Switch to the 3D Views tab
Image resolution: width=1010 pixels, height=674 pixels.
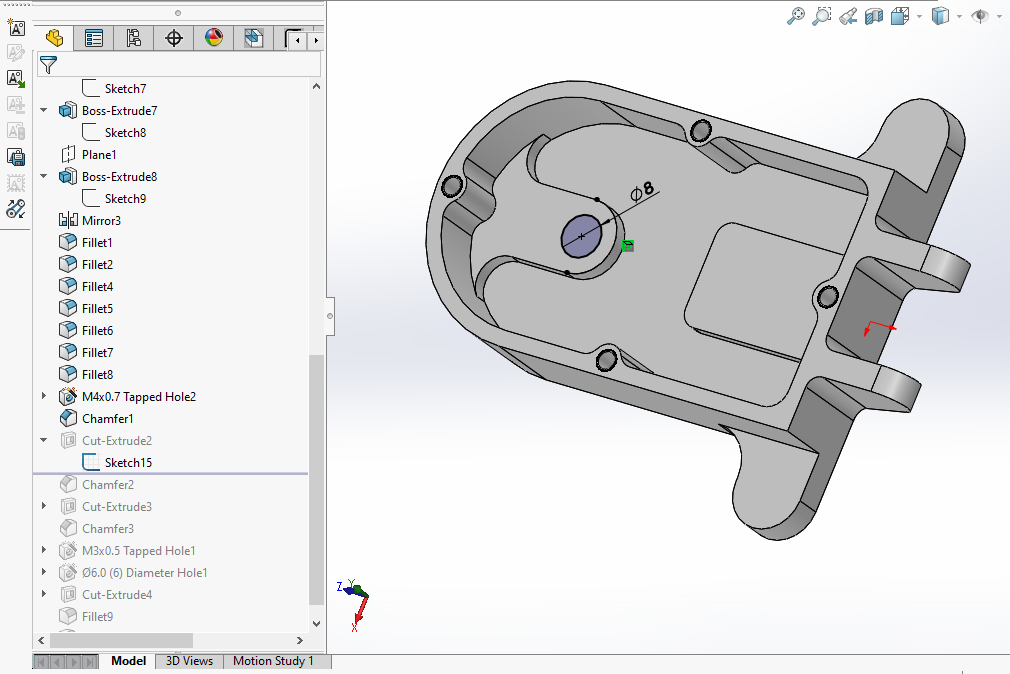pyautogui.click(x=189, y=661)
